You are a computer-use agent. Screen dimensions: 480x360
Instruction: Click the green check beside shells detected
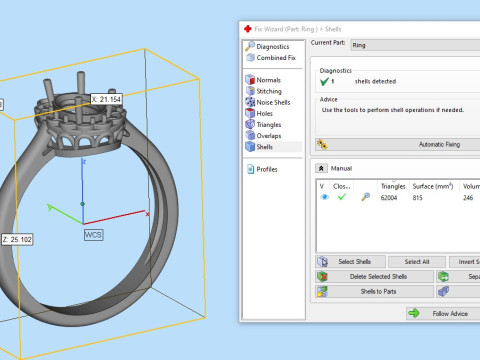coord(324,81)
